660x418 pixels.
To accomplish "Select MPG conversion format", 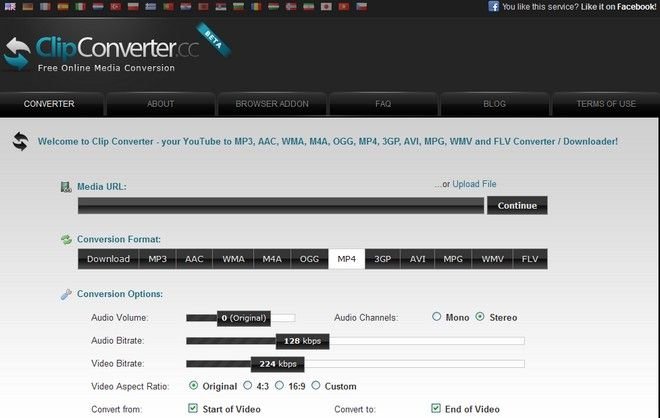I will (x=453, y=259).
